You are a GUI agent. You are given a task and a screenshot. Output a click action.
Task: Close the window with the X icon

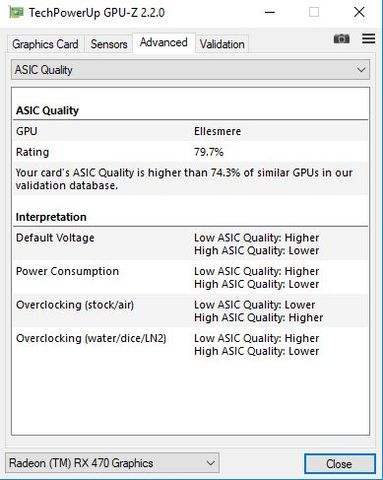click(x=359, y=12)
